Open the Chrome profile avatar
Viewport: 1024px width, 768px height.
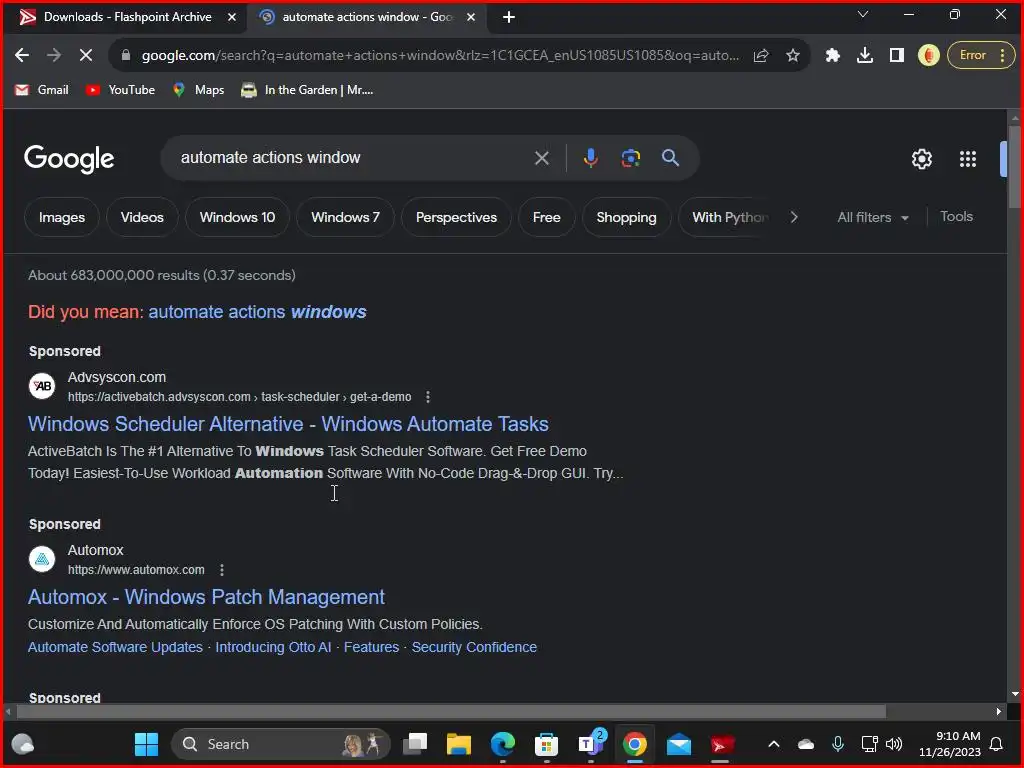[928, 56]
